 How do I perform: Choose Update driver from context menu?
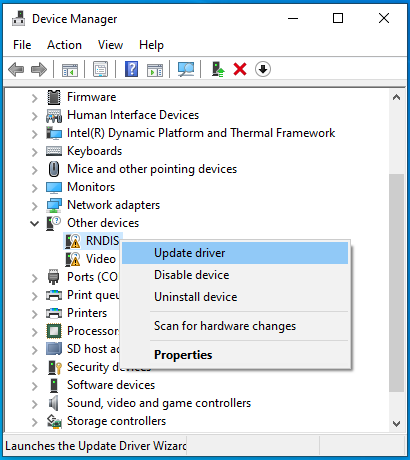(x=235, y=253)
